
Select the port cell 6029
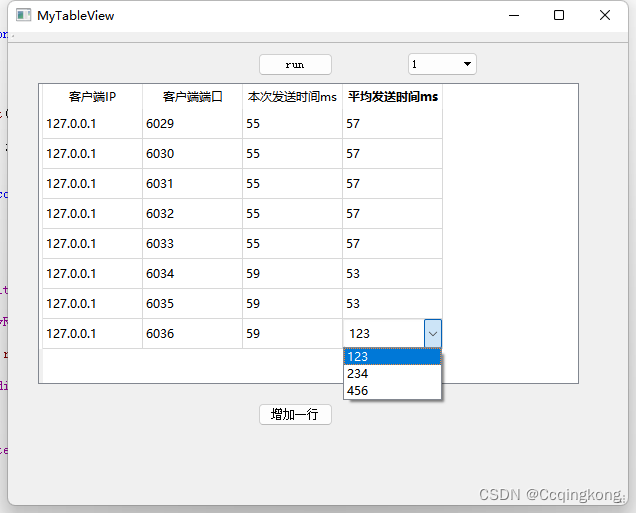click(193, 124)
